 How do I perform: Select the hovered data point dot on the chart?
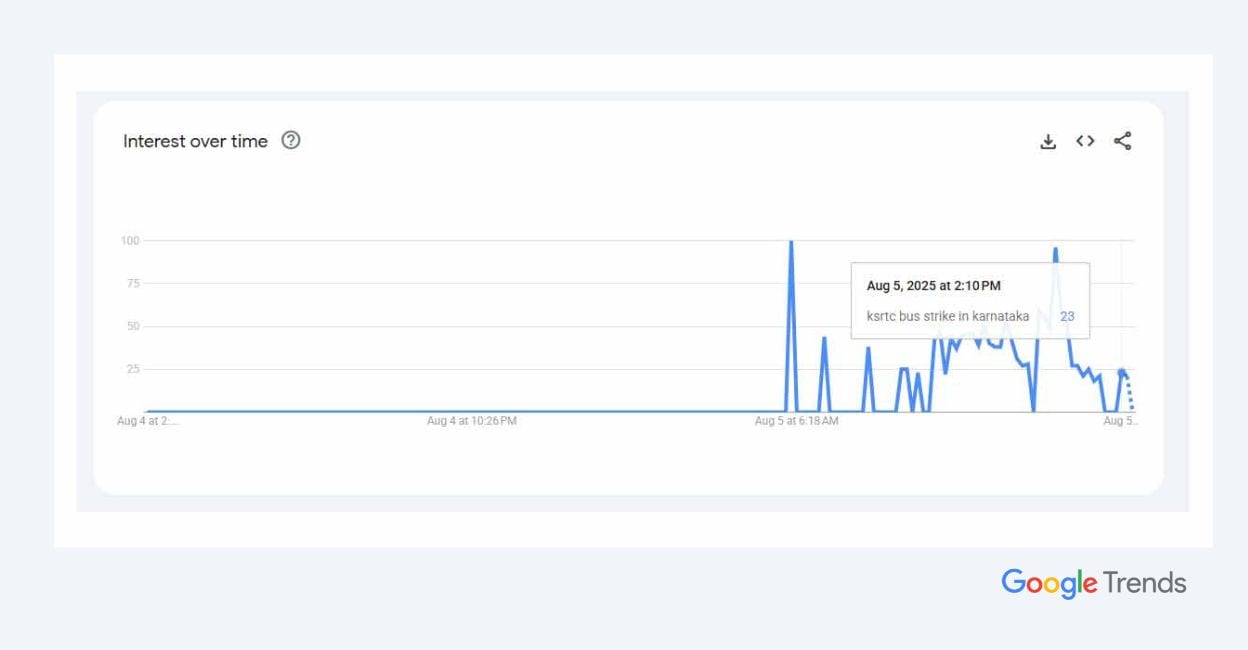(1122, 371)
